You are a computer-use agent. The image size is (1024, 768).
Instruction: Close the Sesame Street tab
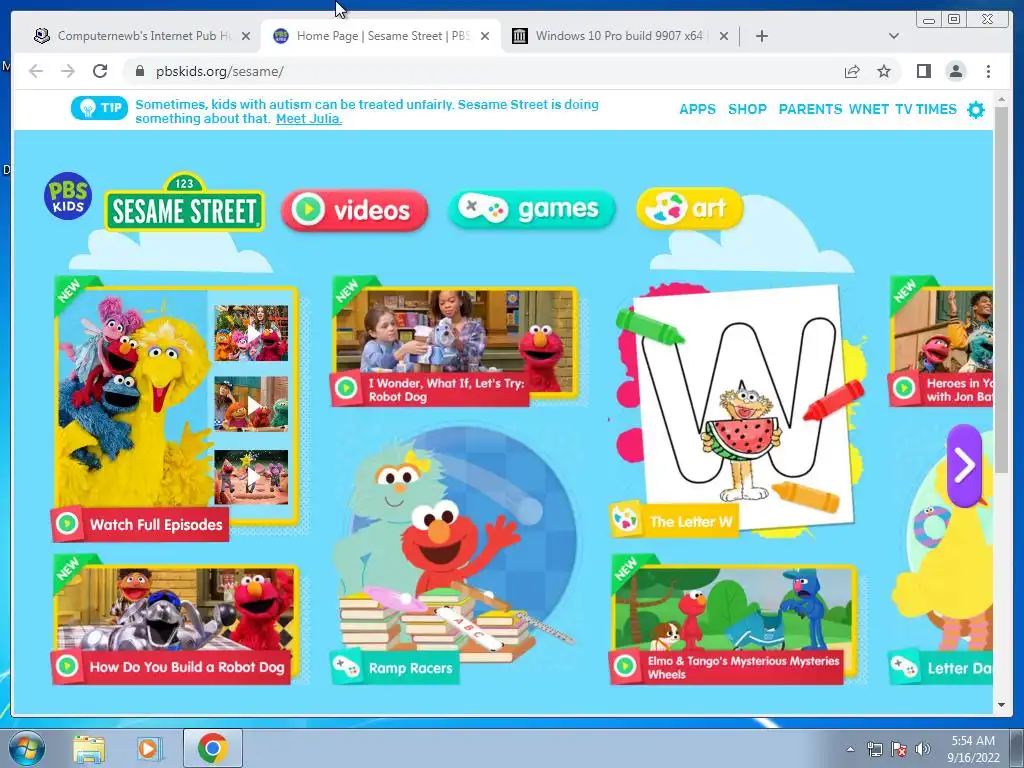pos(485,37)
